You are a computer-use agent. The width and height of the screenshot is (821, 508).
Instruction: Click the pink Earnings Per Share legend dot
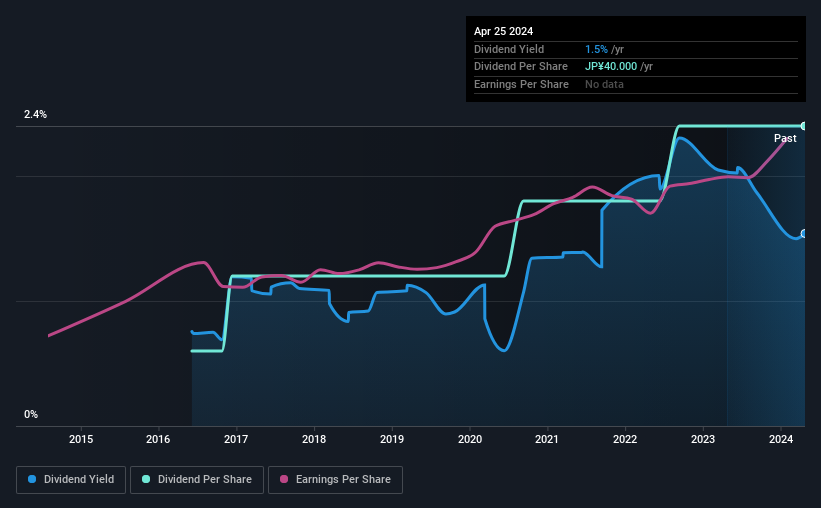pyautogui.click(x=284, y=479)
